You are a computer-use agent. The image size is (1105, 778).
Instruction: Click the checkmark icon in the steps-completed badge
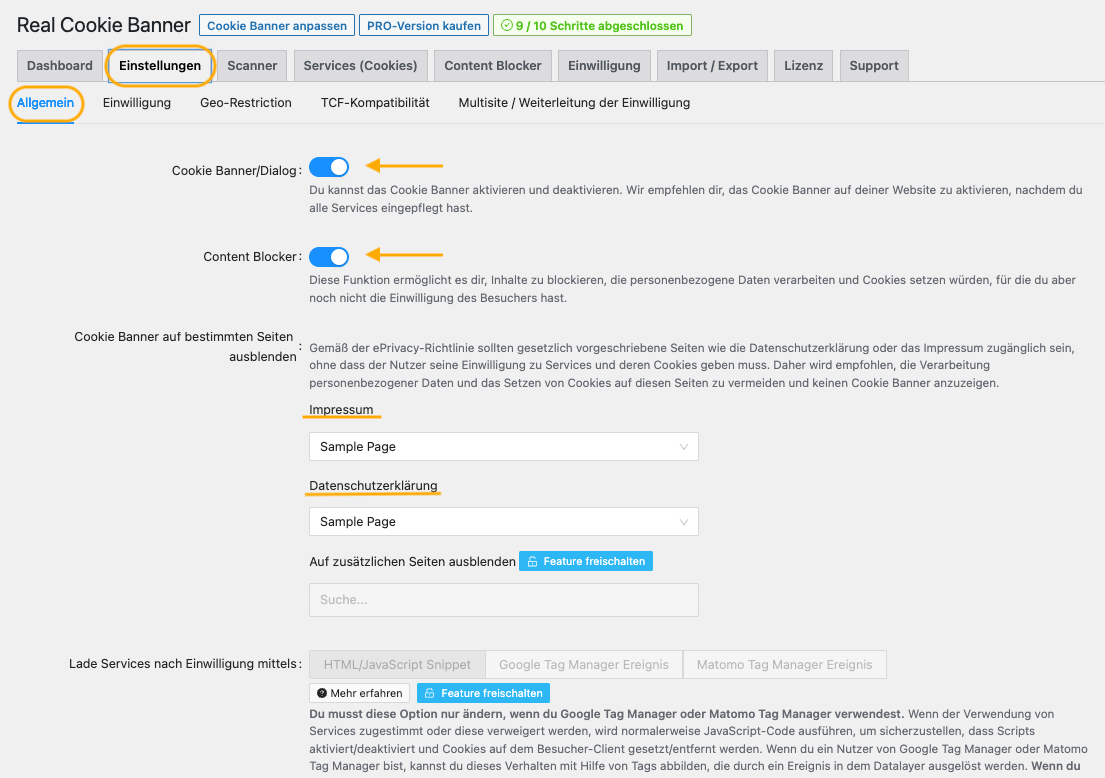click(x=506, y=25)
